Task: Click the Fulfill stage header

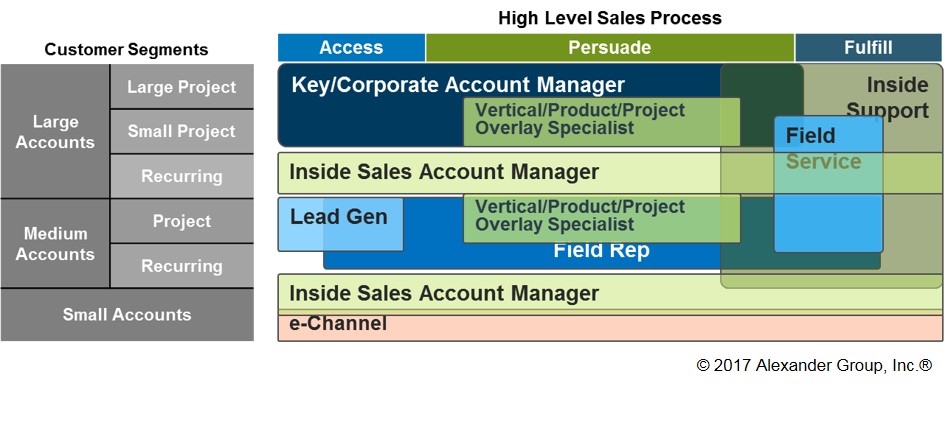Action: point(868,48)
